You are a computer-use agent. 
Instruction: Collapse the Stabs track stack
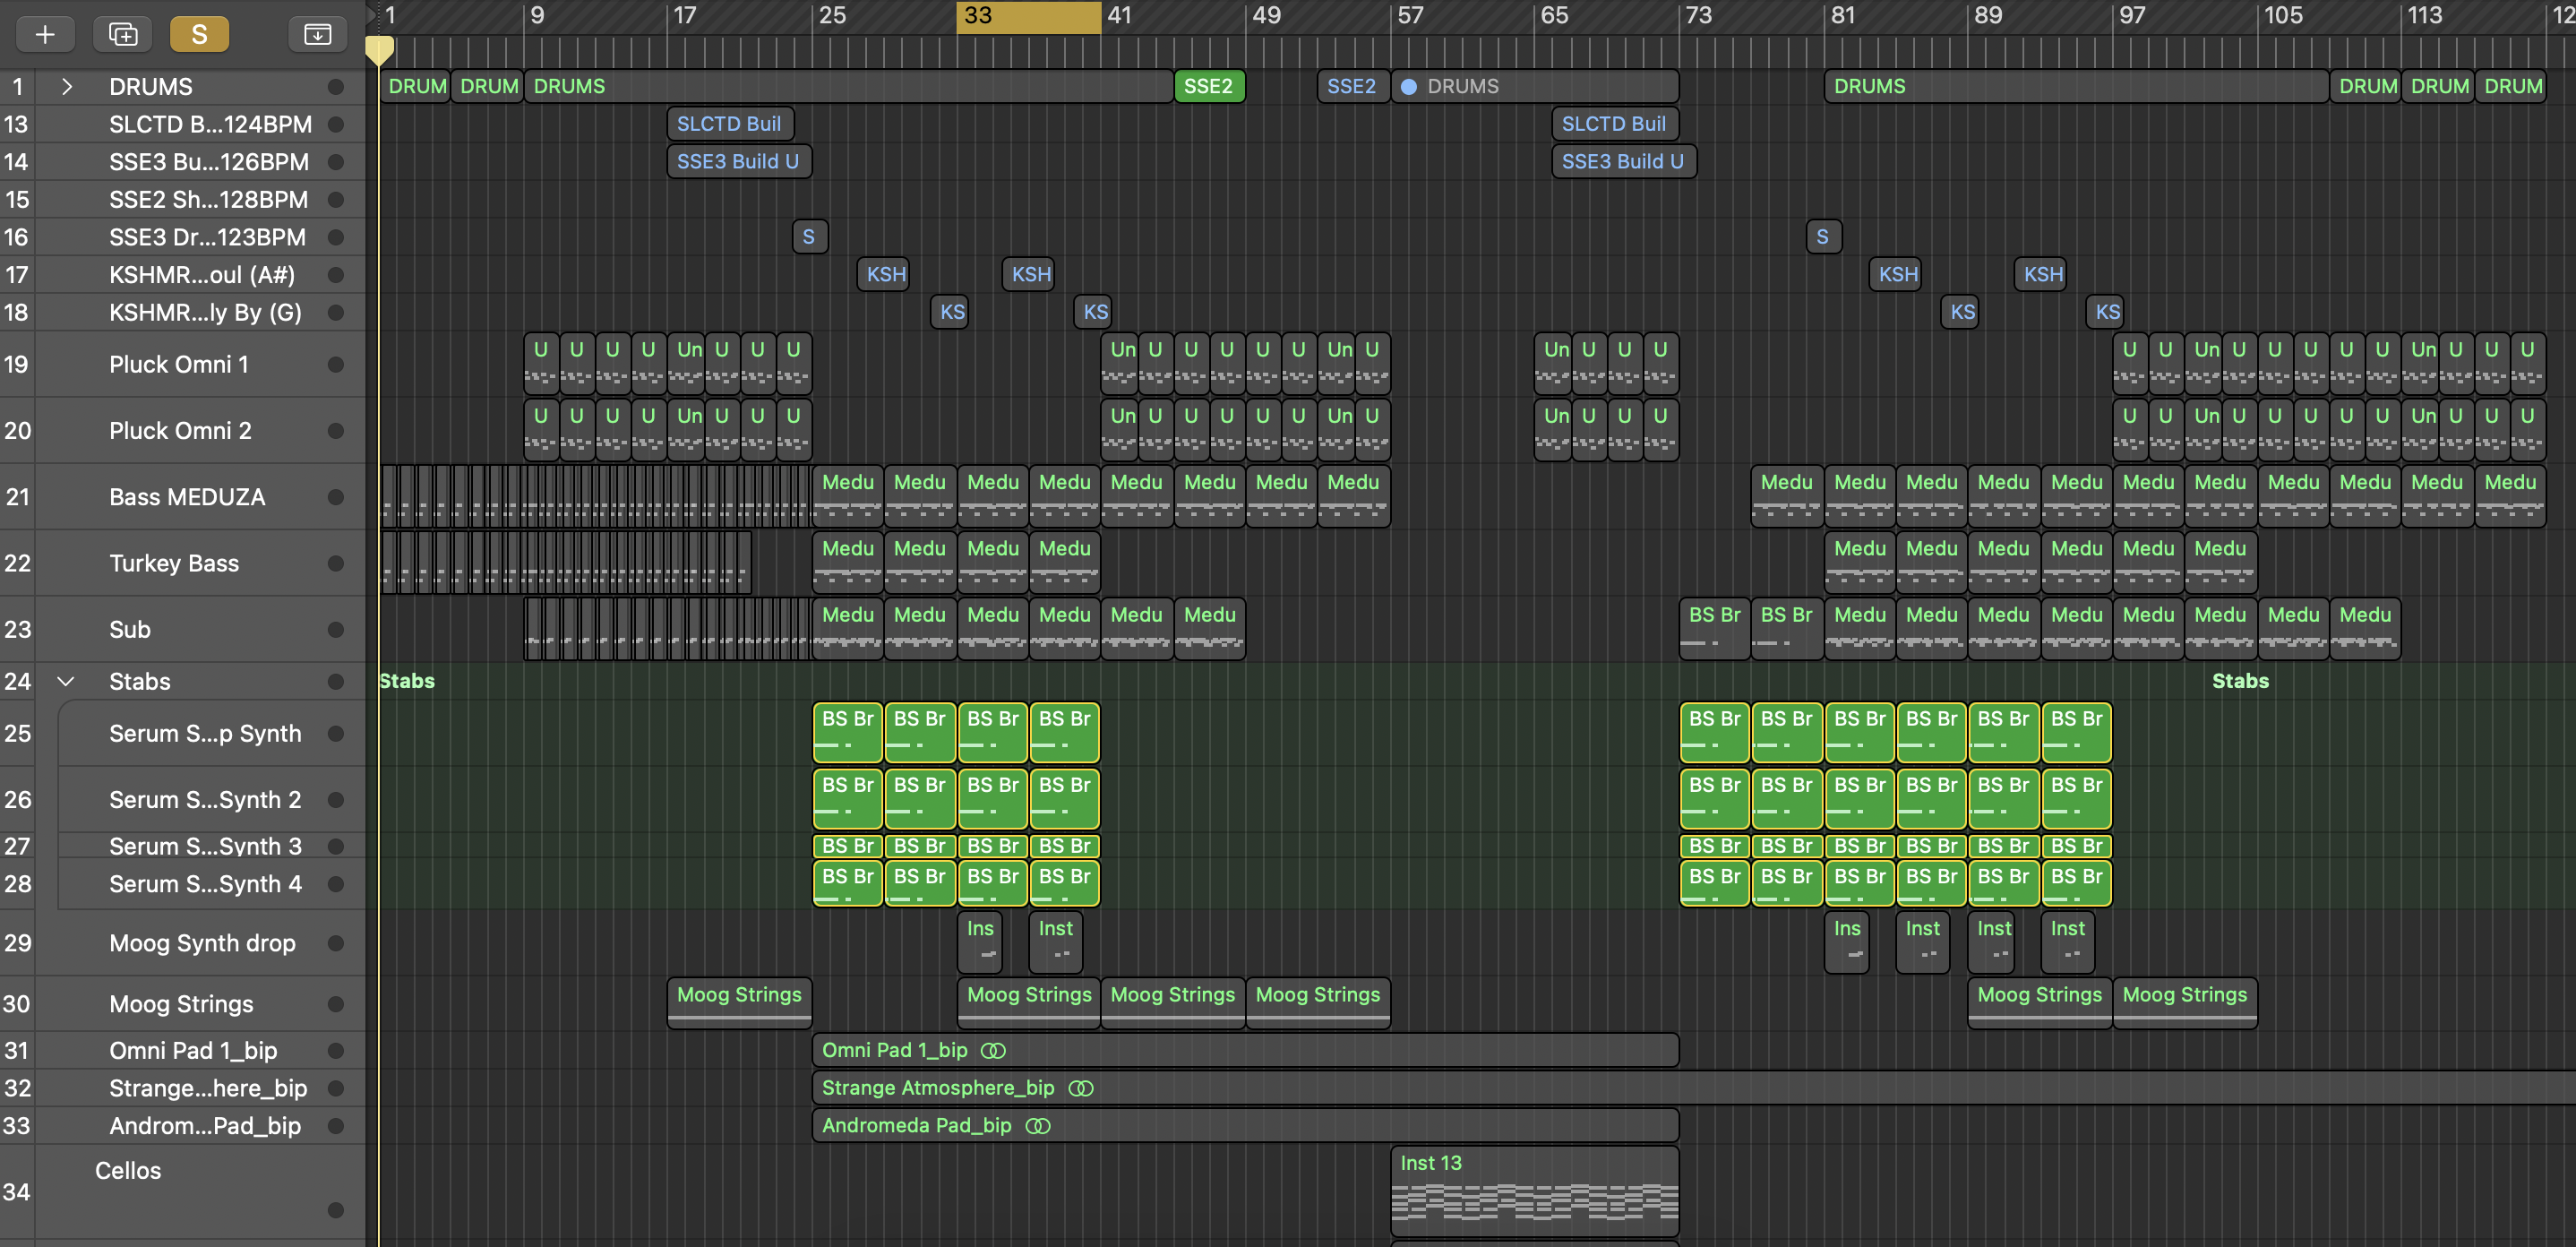point(66,682)
